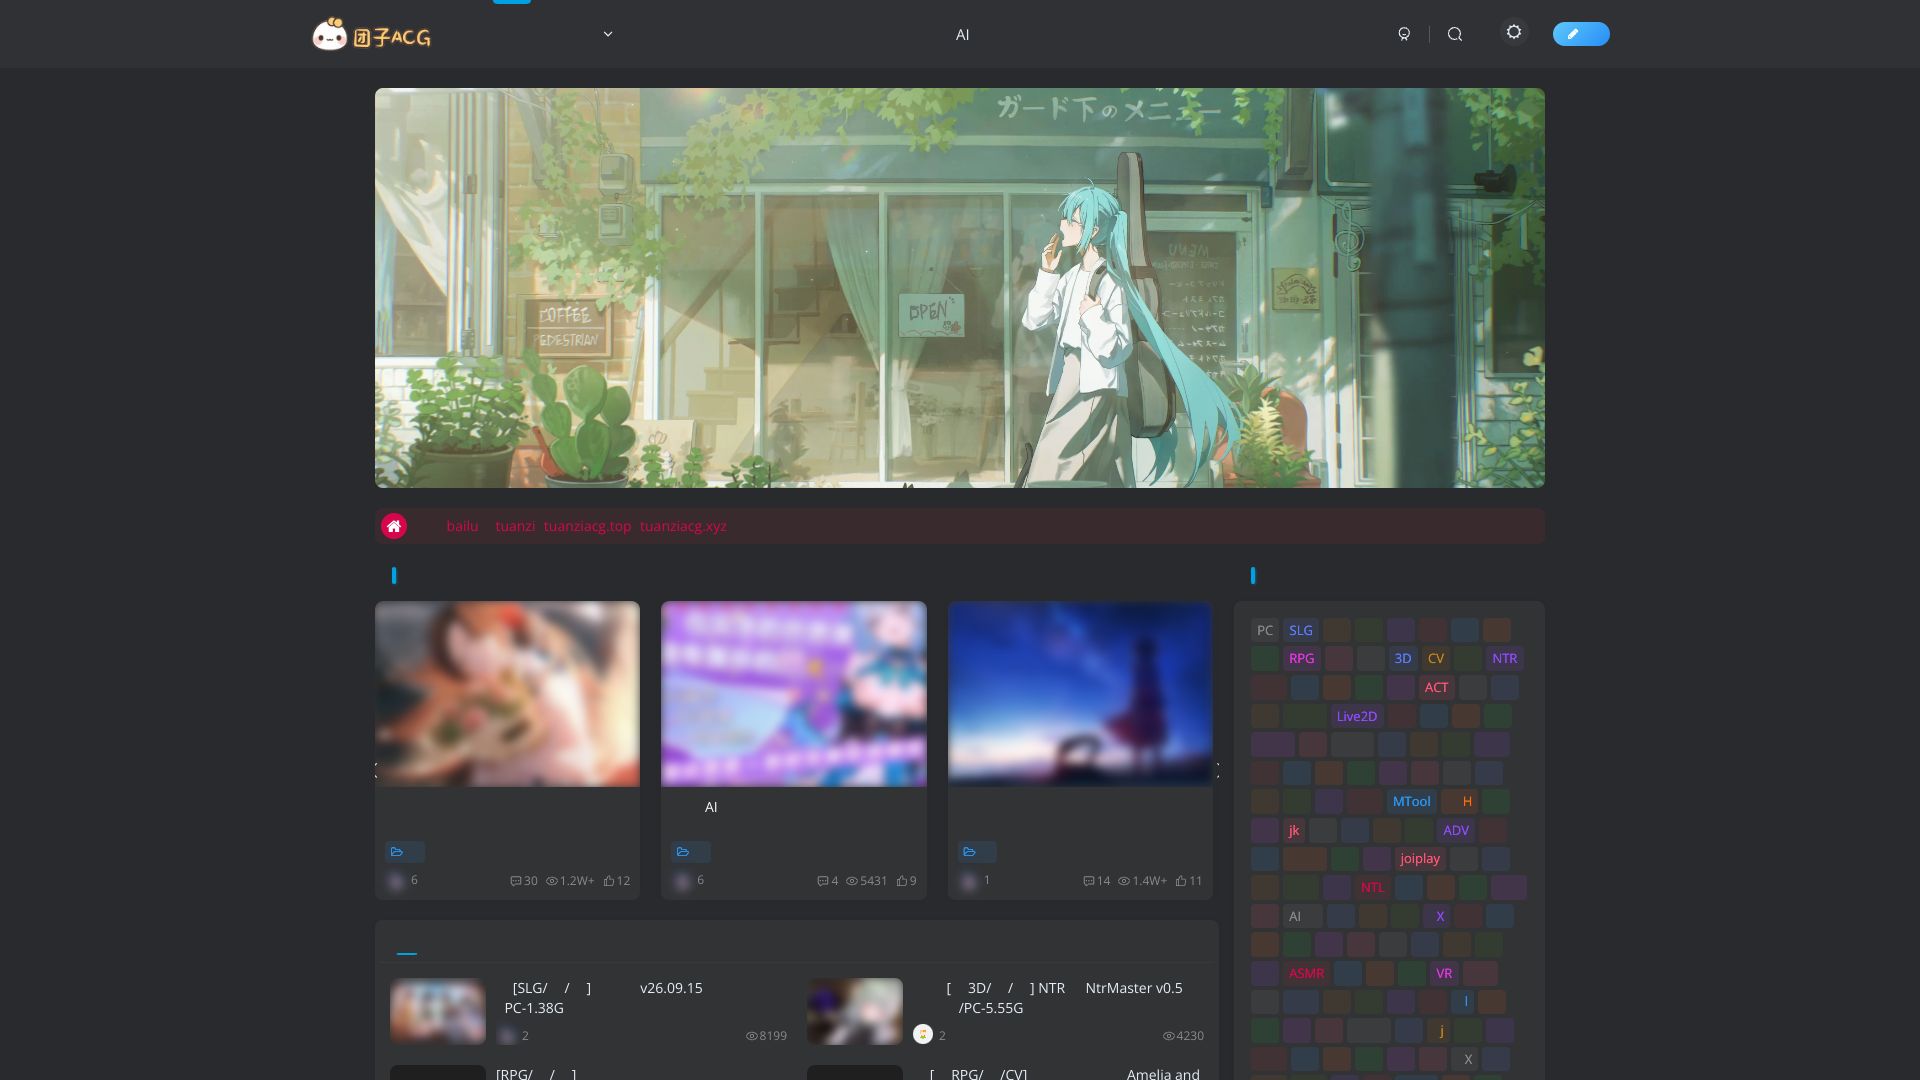The height and width of the screenshot is (1080, 1920).
Task: Click the hero banner Miku illustration
Action: point(960,288)
